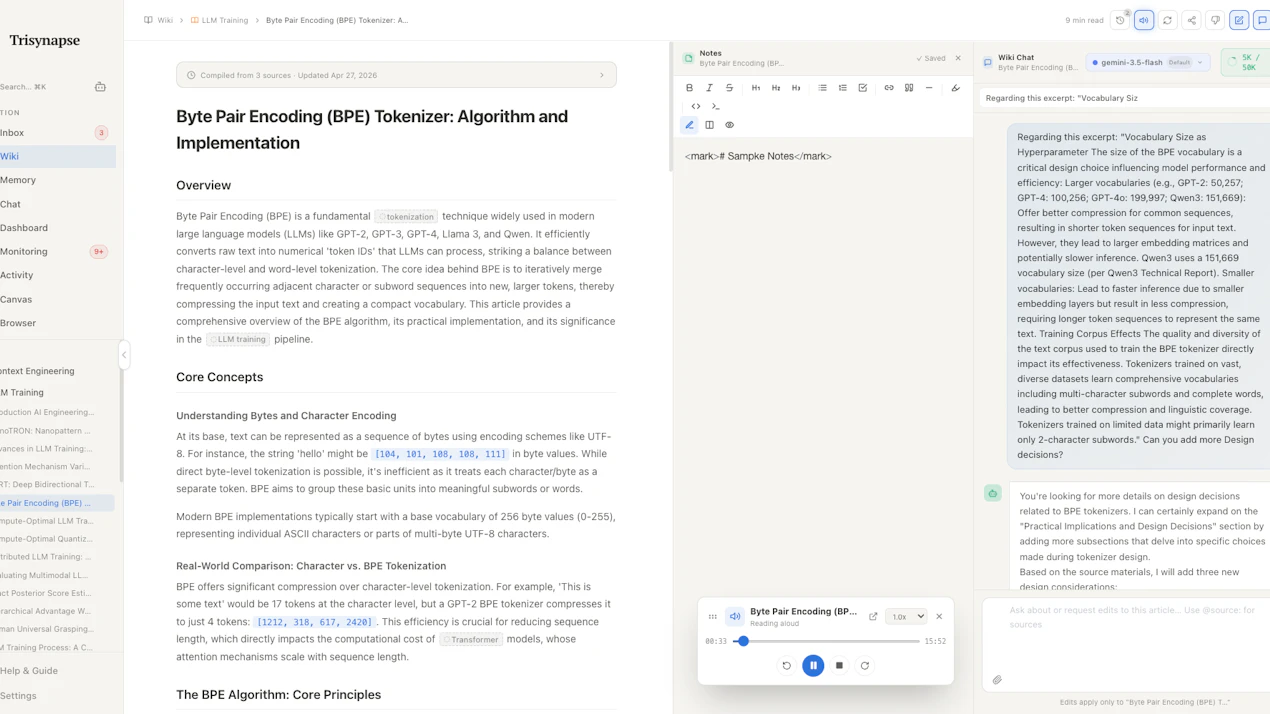Give the article a thumbs down
The width and height of the screenshot is (1270, 714).
(1215, 20)
